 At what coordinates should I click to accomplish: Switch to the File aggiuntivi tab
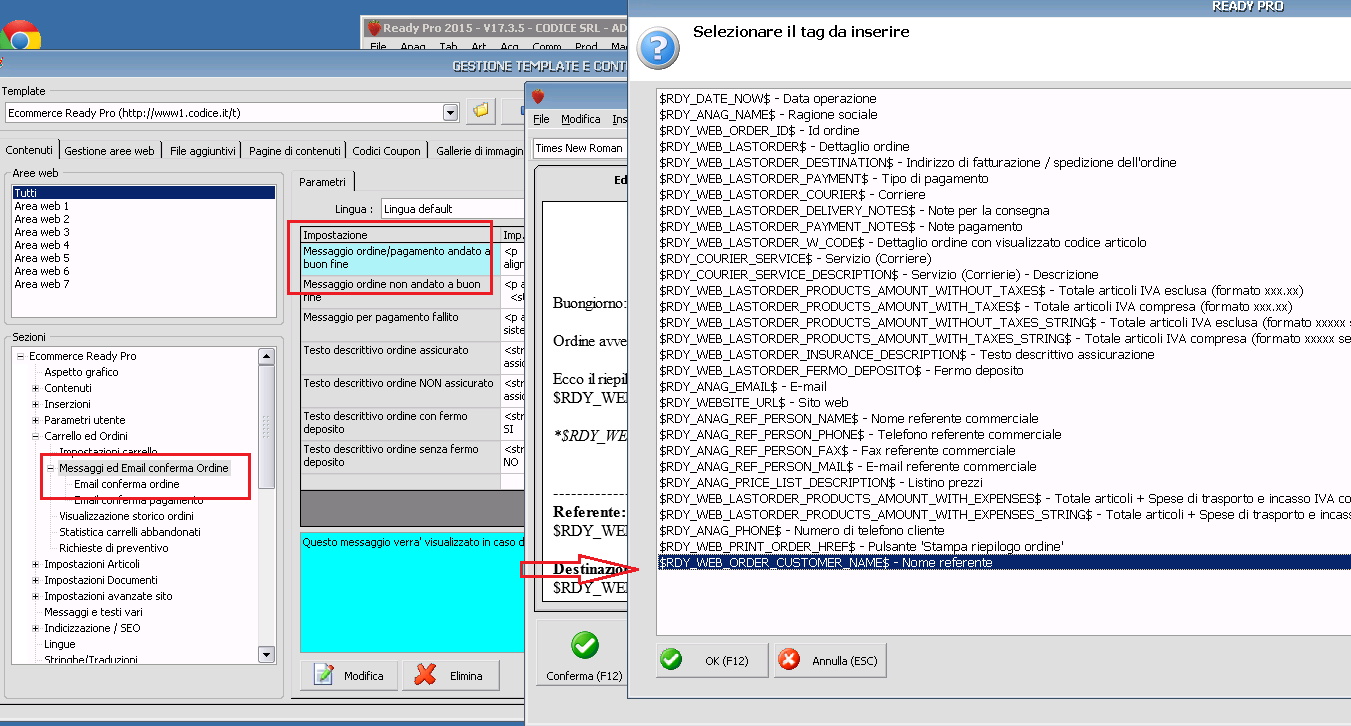tap(202, 151)
